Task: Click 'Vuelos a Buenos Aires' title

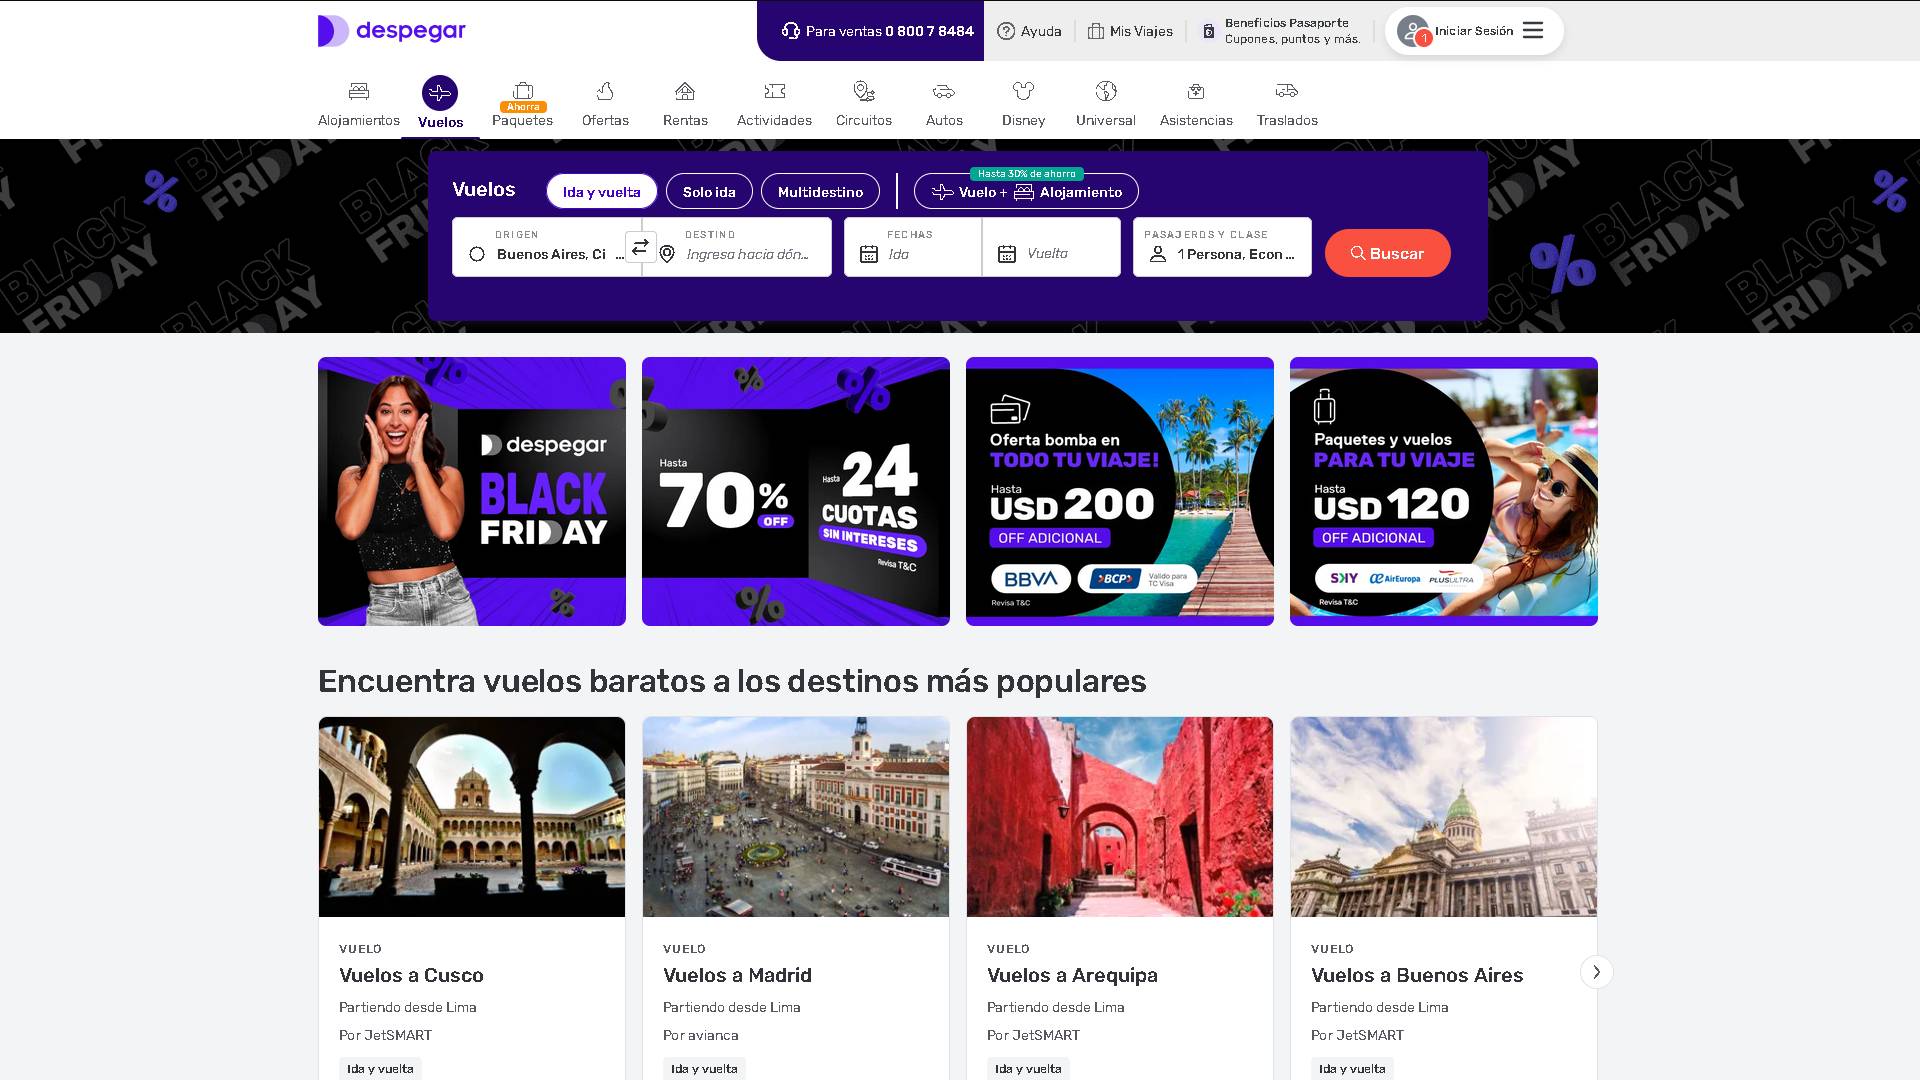Action: point(1417,975)
